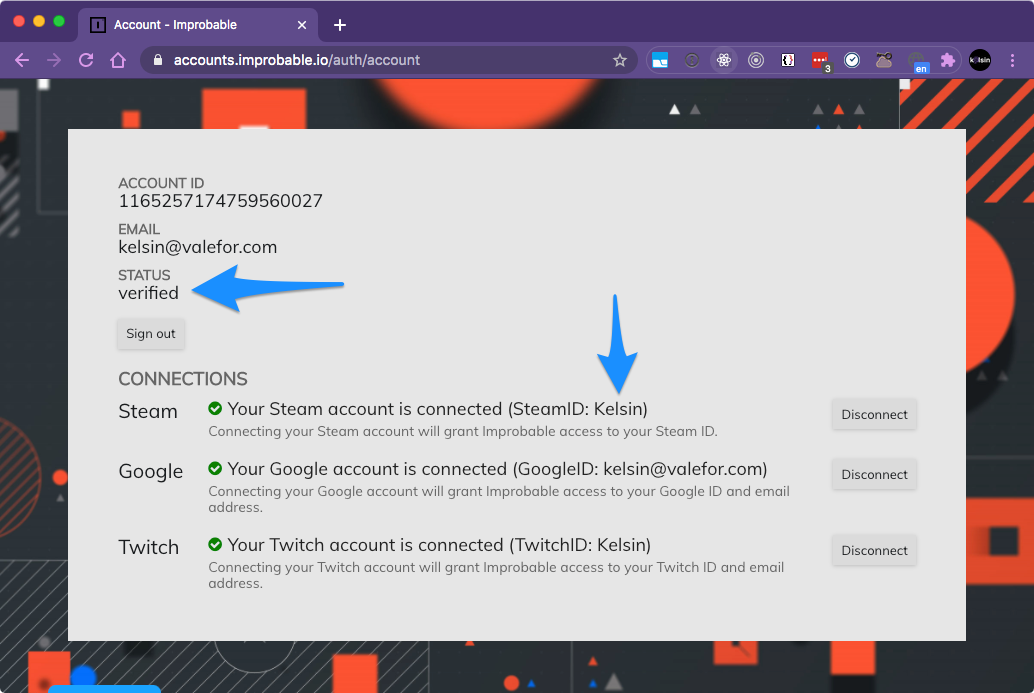The image size is (1034, 693).
Task: Click the account ID number 1165257174759560027
Action: [220, 201]
